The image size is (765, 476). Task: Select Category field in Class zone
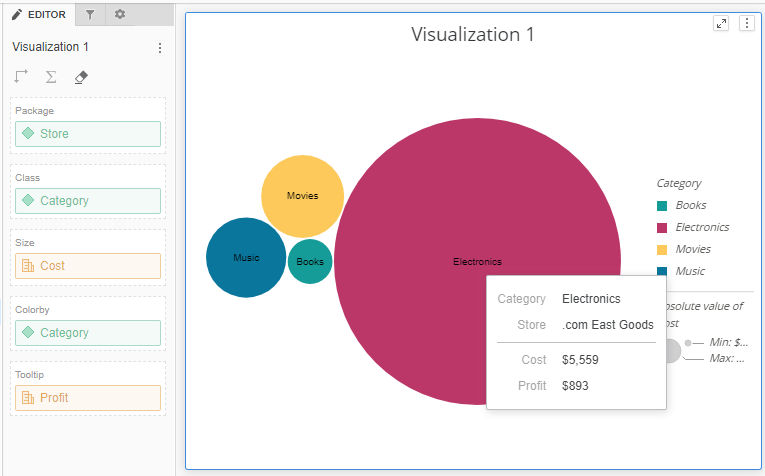click(88, 201)
